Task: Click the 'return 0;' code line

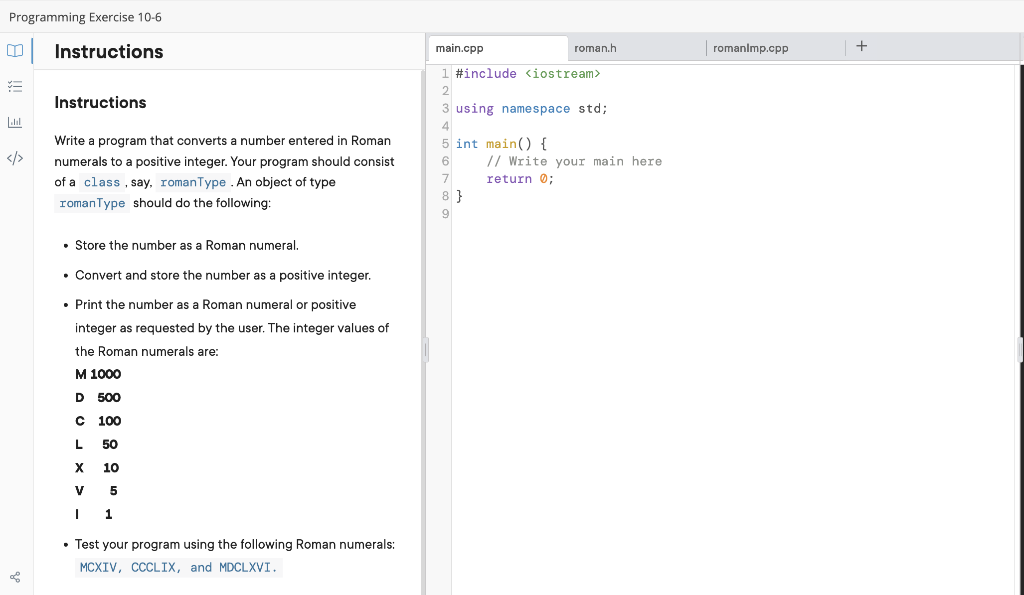Action: [x=520, y=179]
